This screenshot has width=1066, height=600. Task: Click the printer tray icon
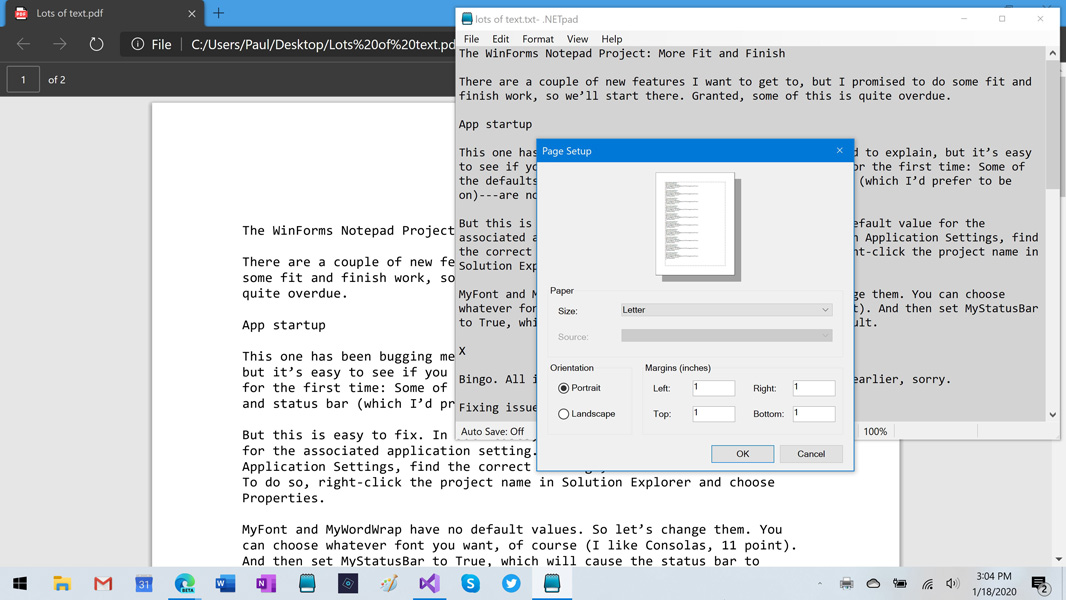tap(846, 584)
